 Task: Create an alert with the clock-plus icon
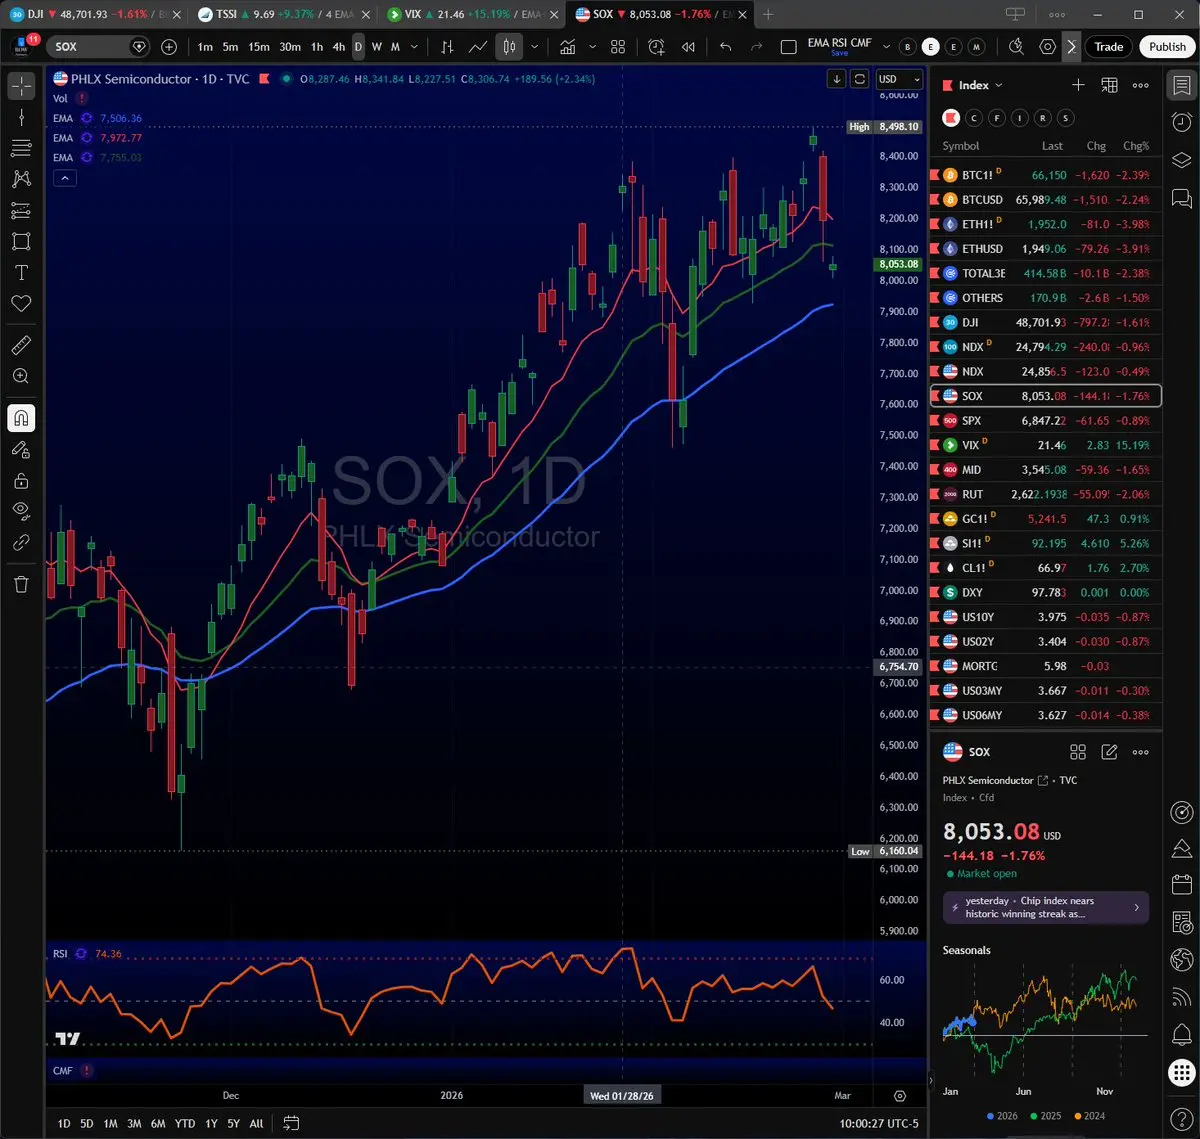tap(656, 47)
